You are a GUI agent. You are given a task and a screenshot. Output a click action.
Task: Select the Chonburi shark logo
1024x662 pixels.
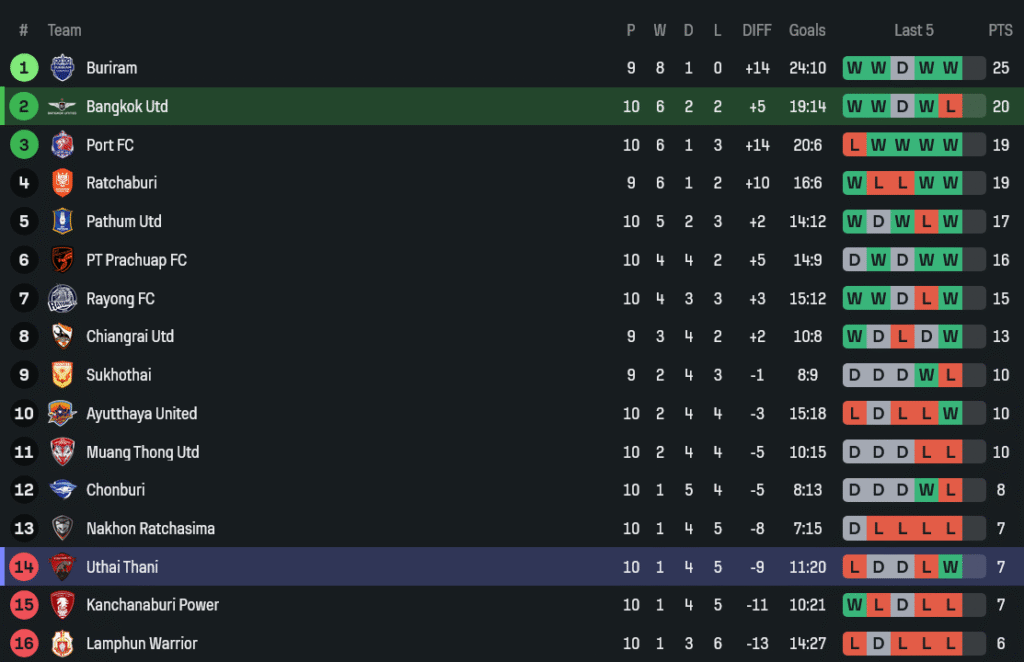click(62, 490)
